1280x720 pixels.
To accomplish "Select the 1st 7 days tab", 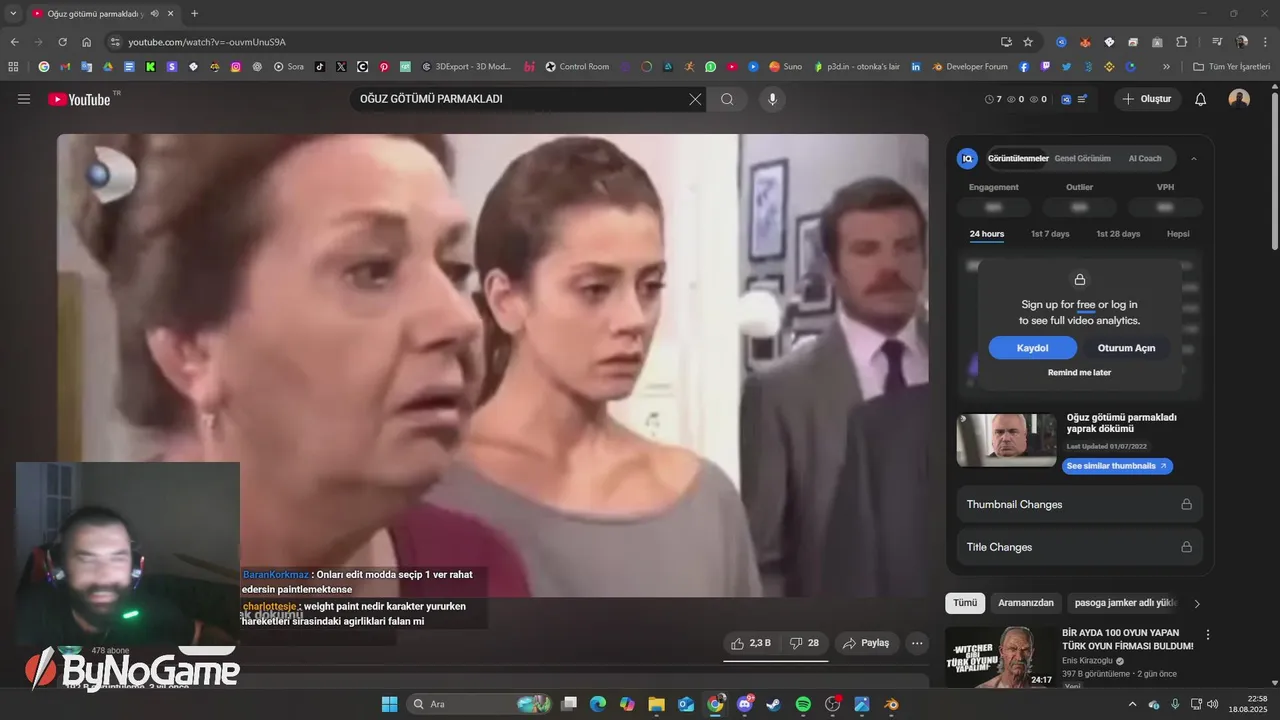I will coord(1050,234).
